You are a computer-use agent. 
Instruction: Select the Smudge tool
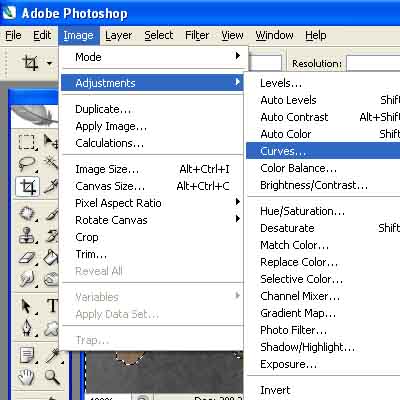pyautogui.click(x=27, y=279)
